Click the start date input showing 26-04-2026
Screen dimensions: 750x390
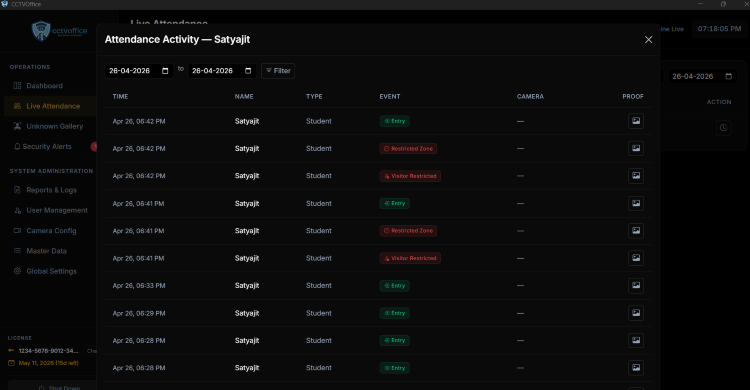(139, 71)
